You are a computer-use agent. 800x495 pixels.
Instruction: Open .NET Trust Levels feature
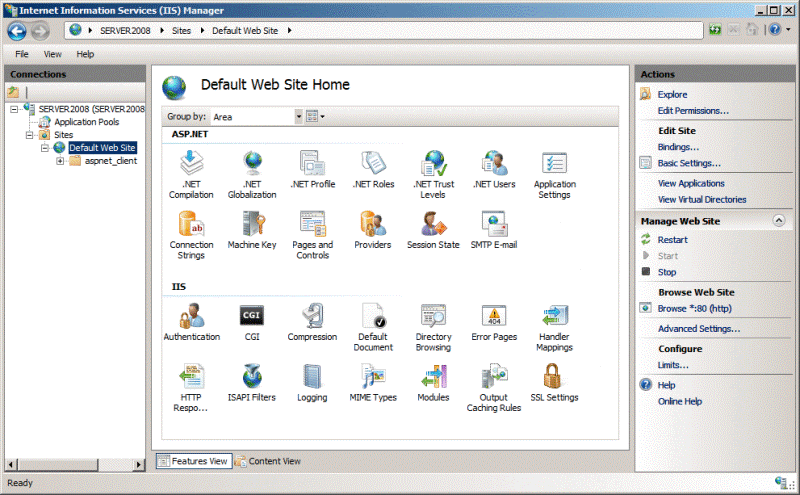click(433, 175)
